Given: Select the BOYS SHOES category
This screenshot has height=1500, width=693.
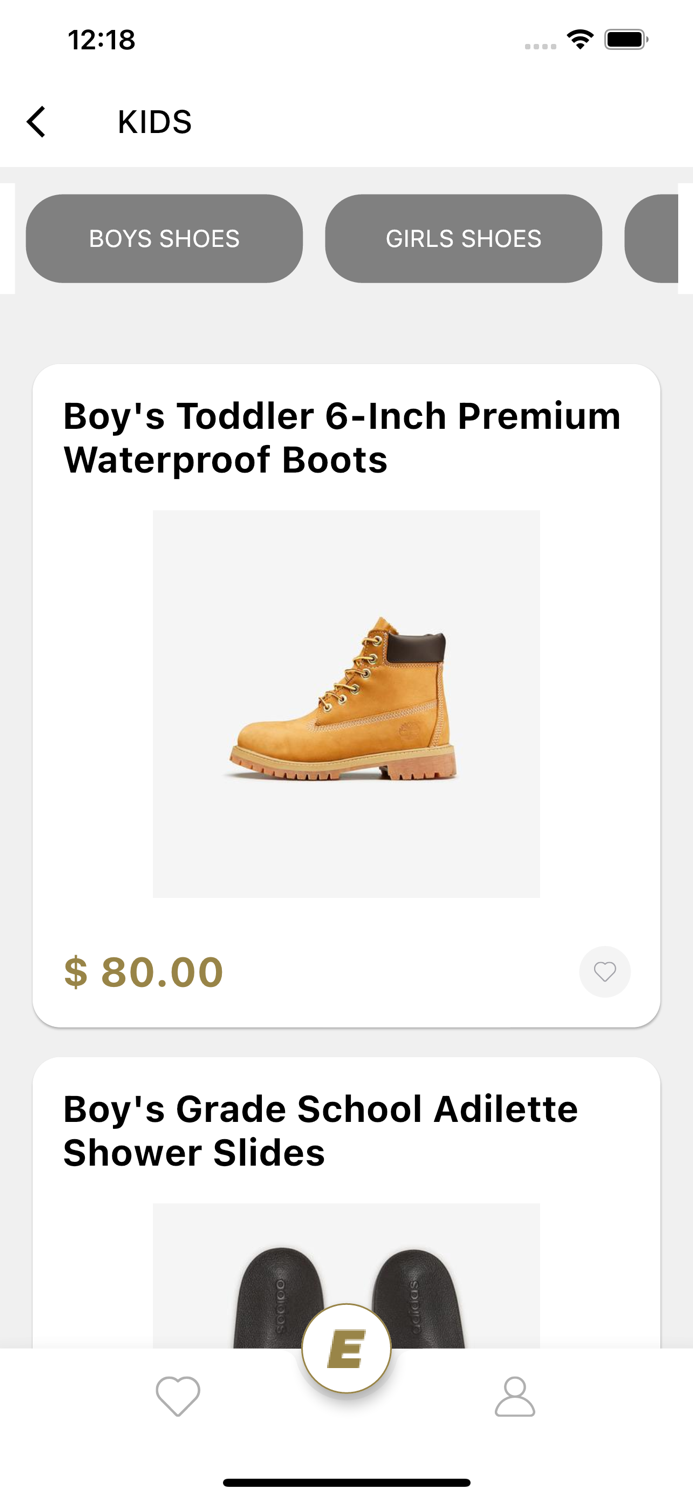Looking at the screenshot, I should [164, 239].
